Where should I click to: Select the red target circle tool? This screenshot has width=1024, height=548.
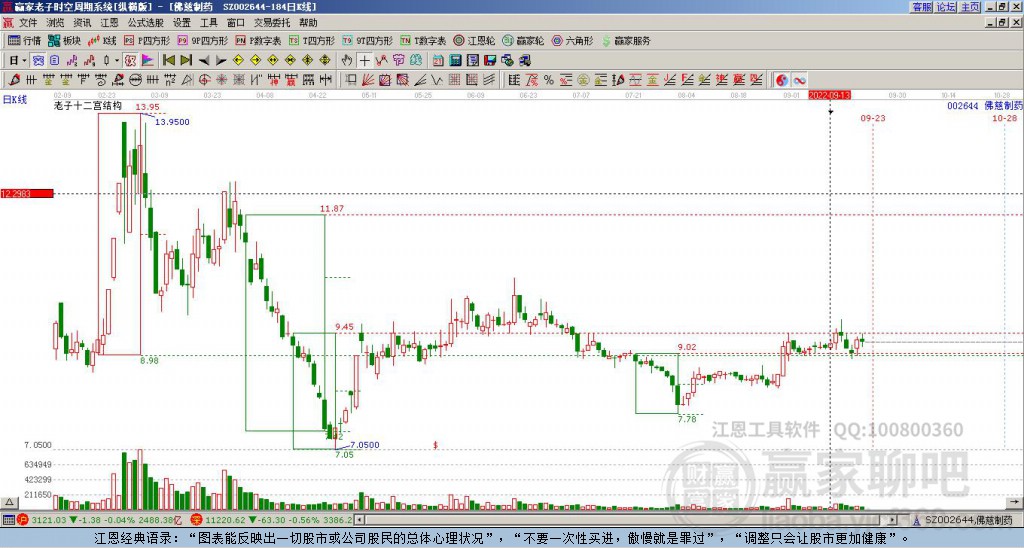tap(204, 80)
